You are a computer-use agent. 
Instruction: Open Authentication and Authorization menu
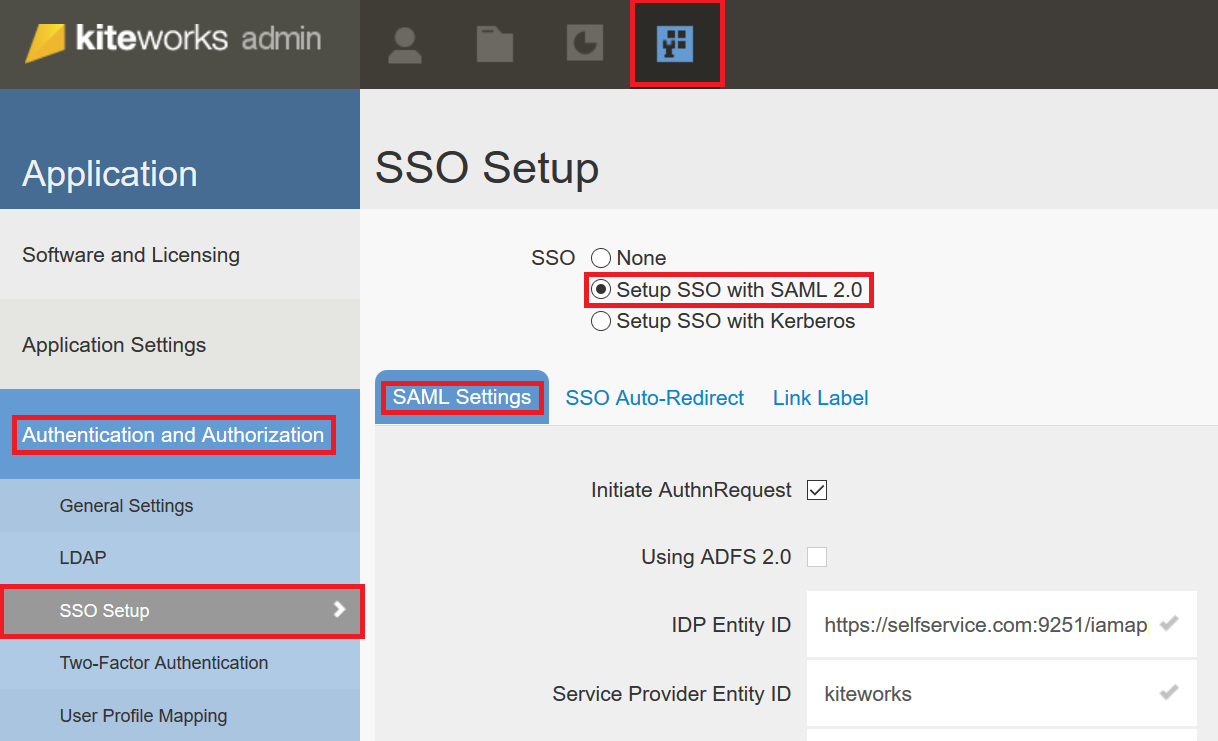(x=180, y=434)
